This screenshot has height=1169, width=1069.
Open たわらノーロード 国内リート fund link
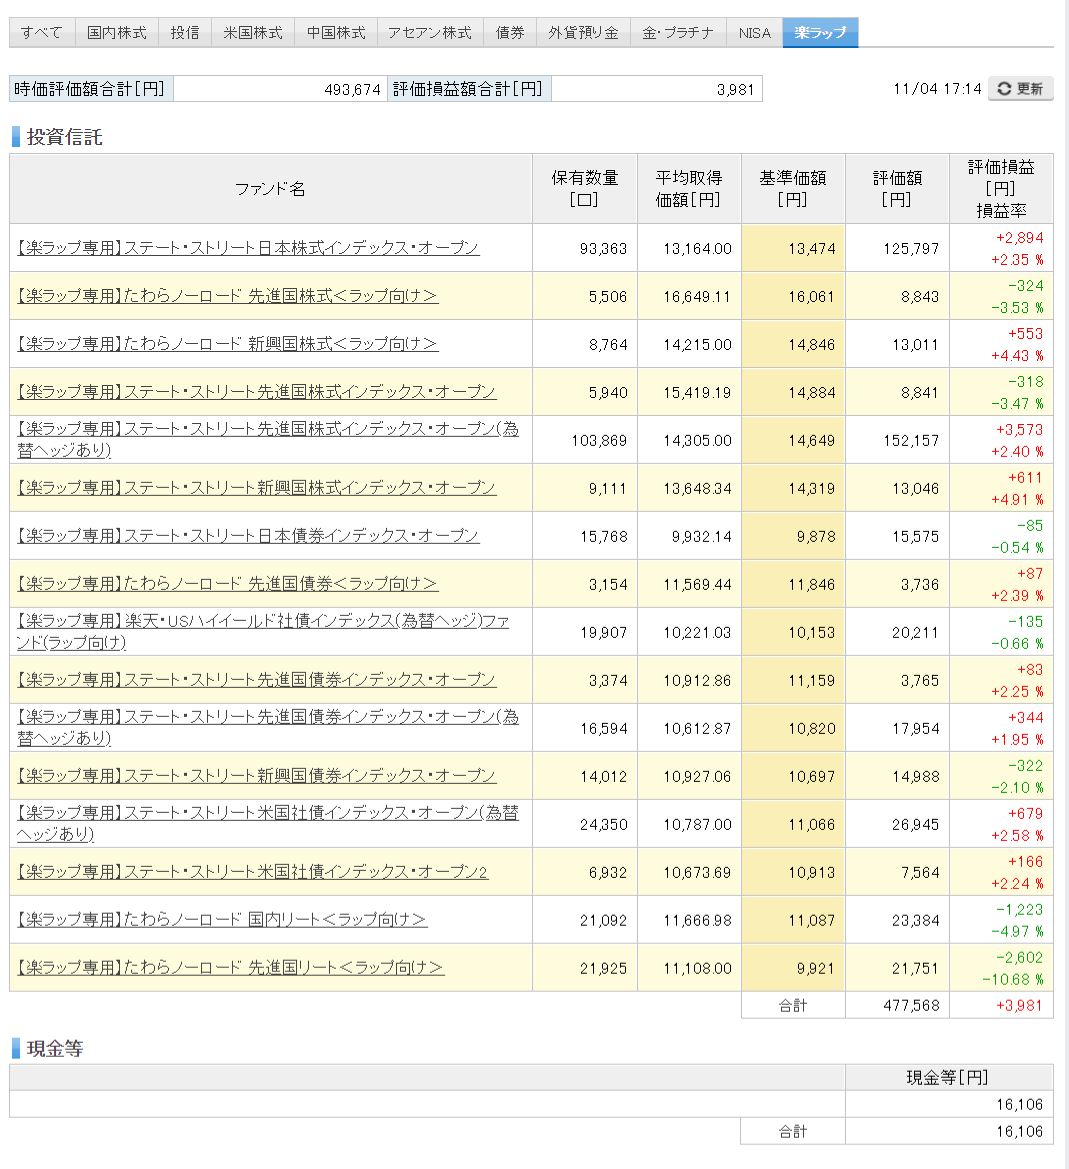click(x=222, y=920)
